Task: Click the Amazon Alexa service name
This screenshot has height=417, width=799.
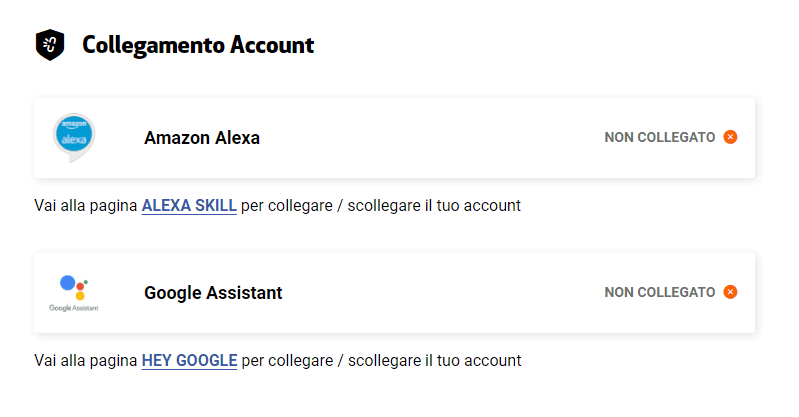Action: pos(202,138)
